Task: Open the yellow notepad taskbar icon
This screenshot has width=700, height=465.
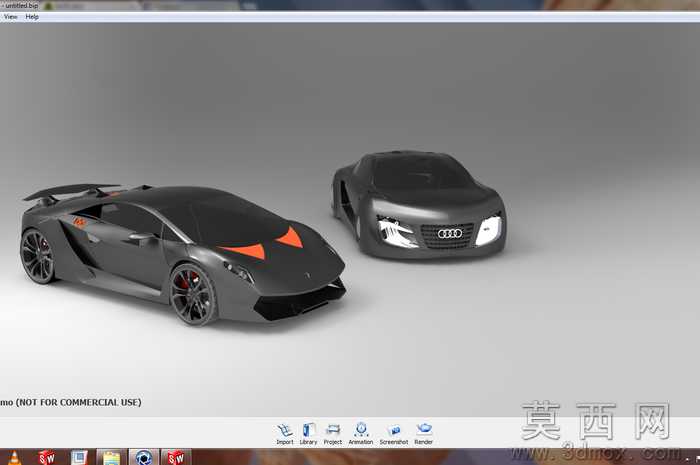Action: pos(111,457)
